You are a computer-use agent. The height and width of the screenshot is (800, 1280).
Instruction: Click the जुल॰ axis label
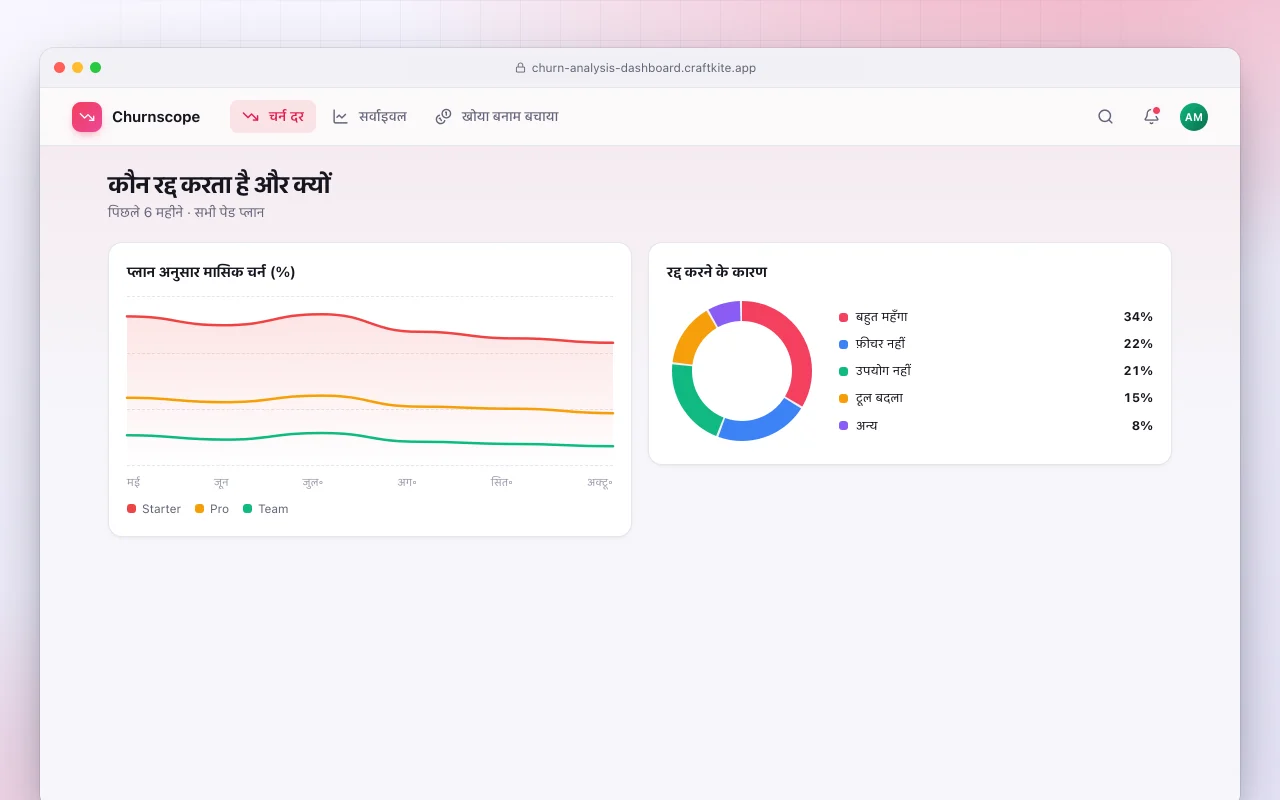coord(313,482)
